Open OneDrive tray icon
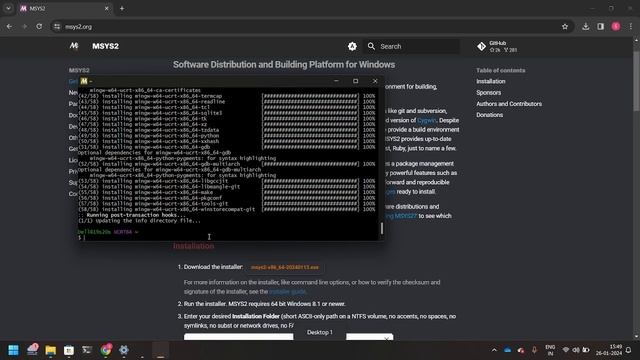Viewport: 640px width, 360px height. pyautogui.click(x=507, y=350)
